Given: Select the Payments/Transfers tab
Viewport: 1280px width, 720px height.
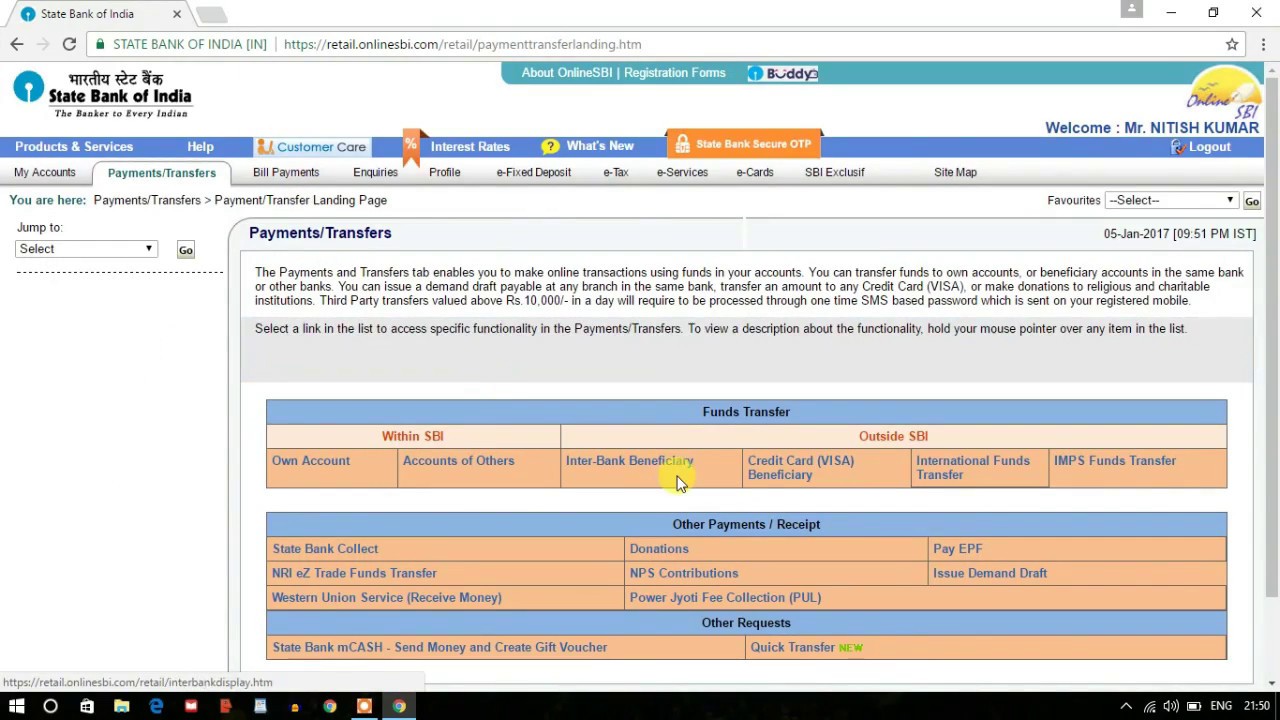Looking at the screenshot, I should (162, 173).
